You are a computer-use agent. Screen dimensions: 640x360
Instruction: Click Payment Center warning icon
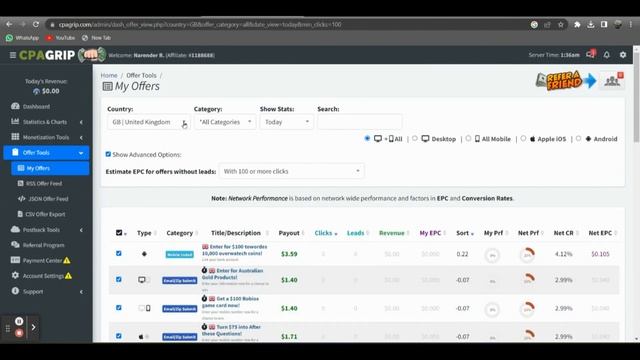[x=67, y=260]
